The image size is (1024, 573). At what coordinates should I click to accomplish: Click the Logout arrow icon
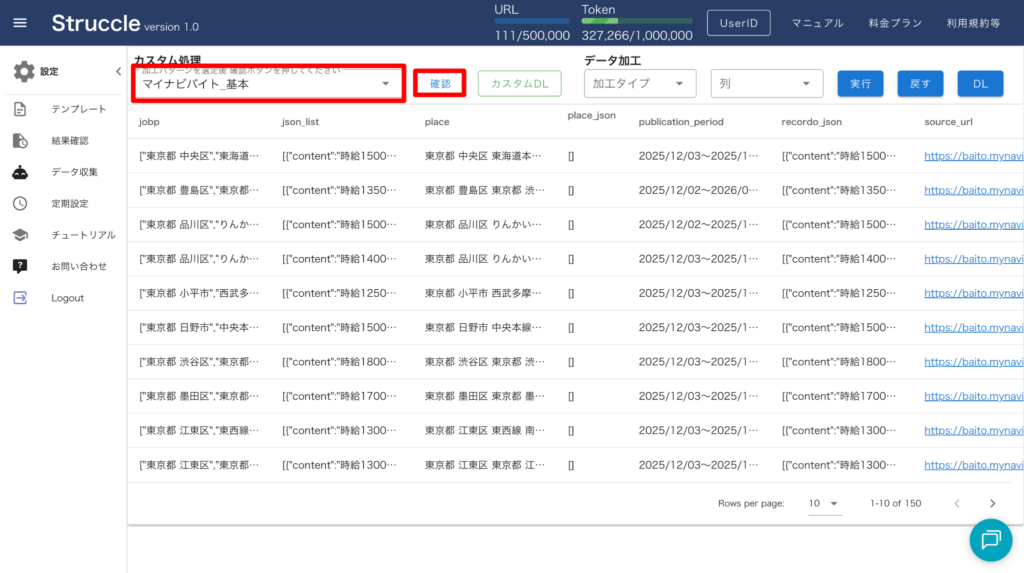point(20,298)
